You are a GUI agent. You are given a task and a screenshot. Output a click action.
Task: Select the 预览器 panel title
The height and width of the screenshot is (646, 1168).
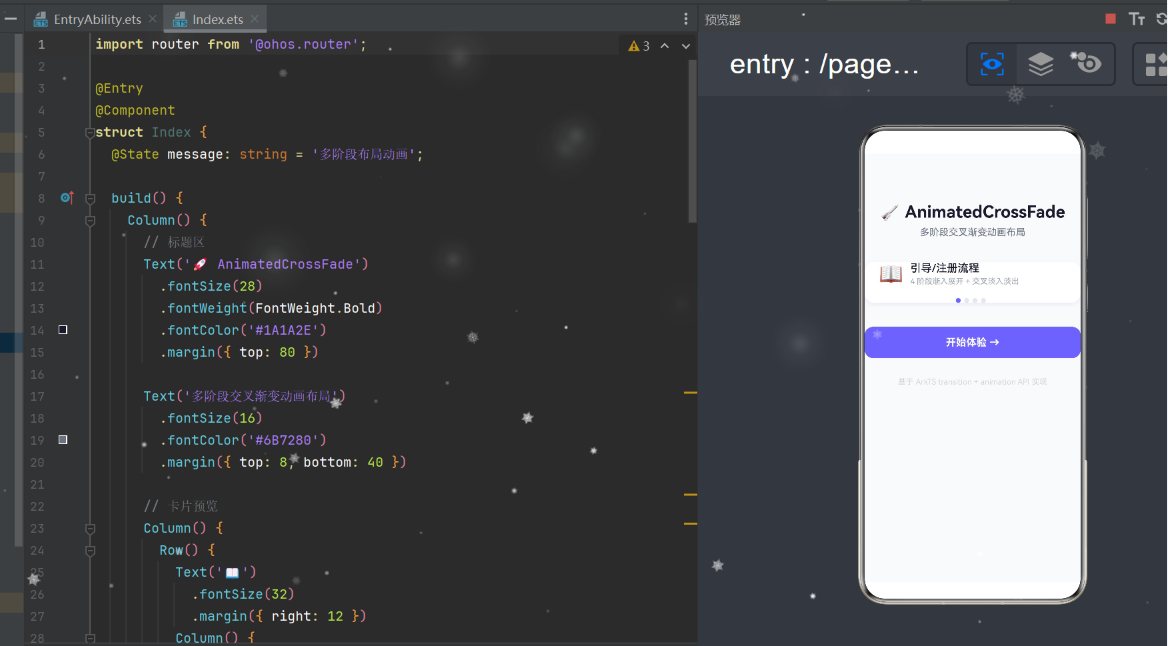[723, 20]
